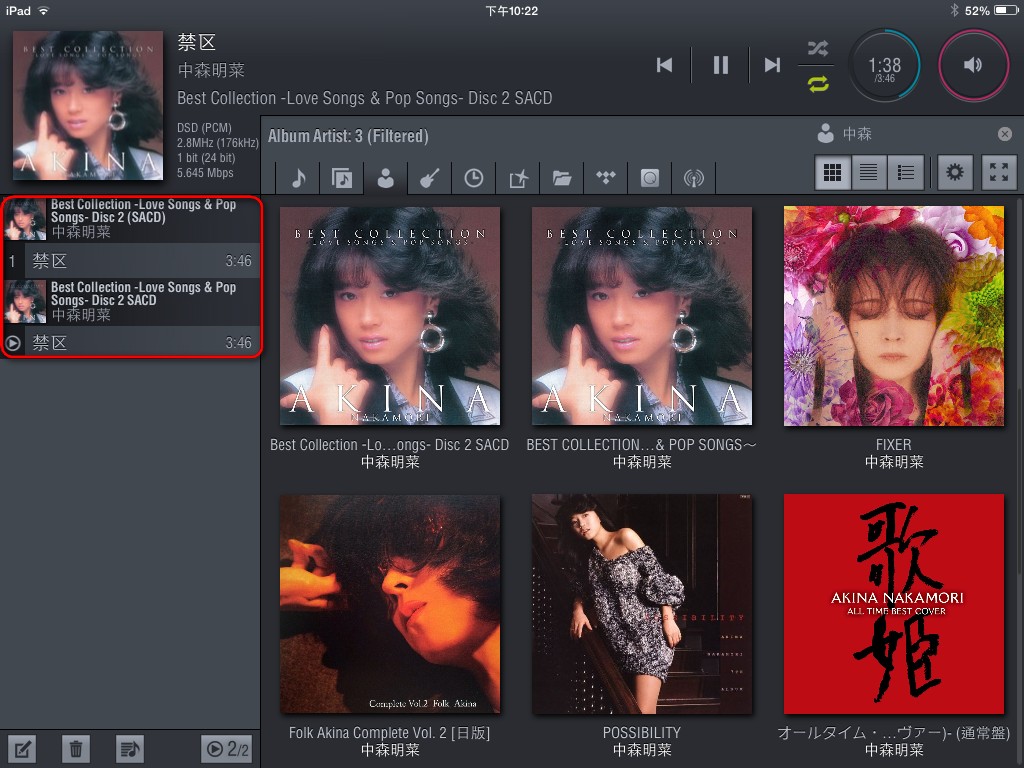This screenshot has width=1024, height=768.
Task: Open the folder browse icon
Action: [562, 178]
